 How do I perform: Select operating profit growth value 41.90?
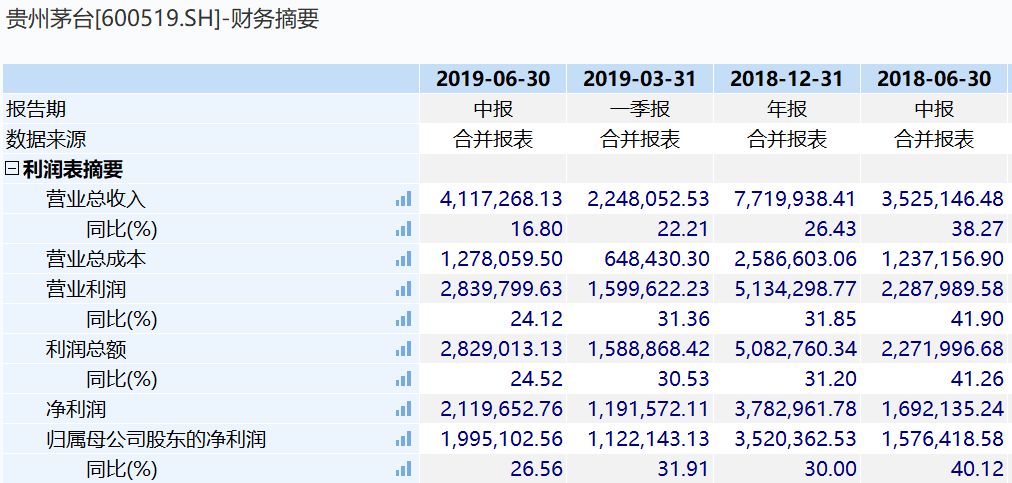click(977, 319)
